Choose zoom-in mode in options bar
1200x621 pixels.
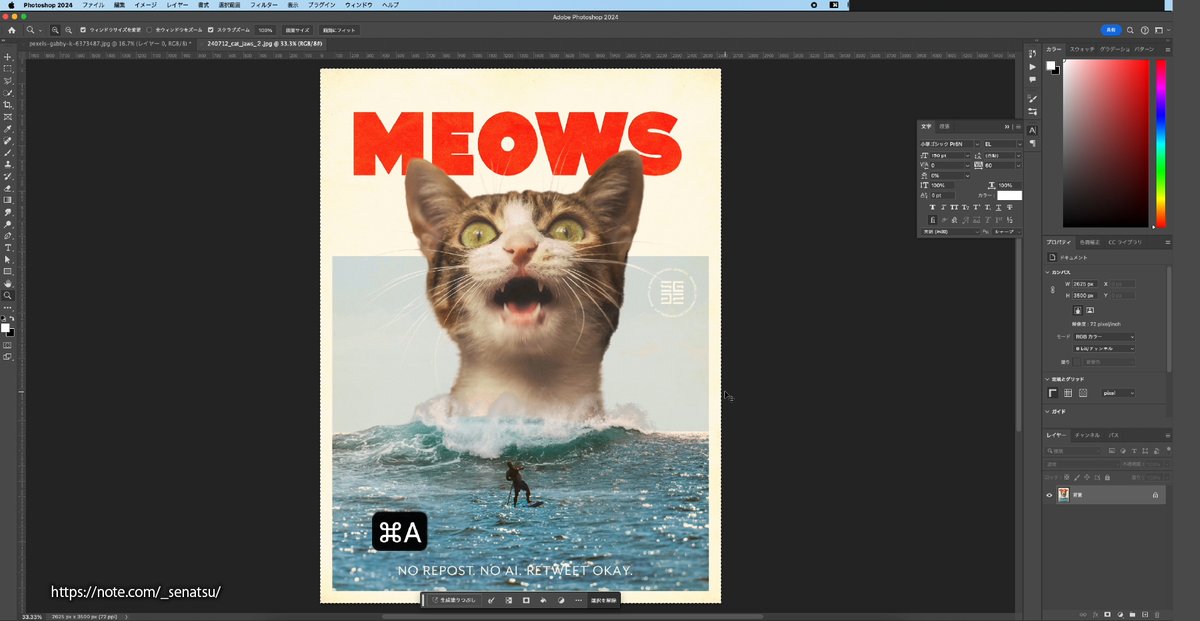54,30
